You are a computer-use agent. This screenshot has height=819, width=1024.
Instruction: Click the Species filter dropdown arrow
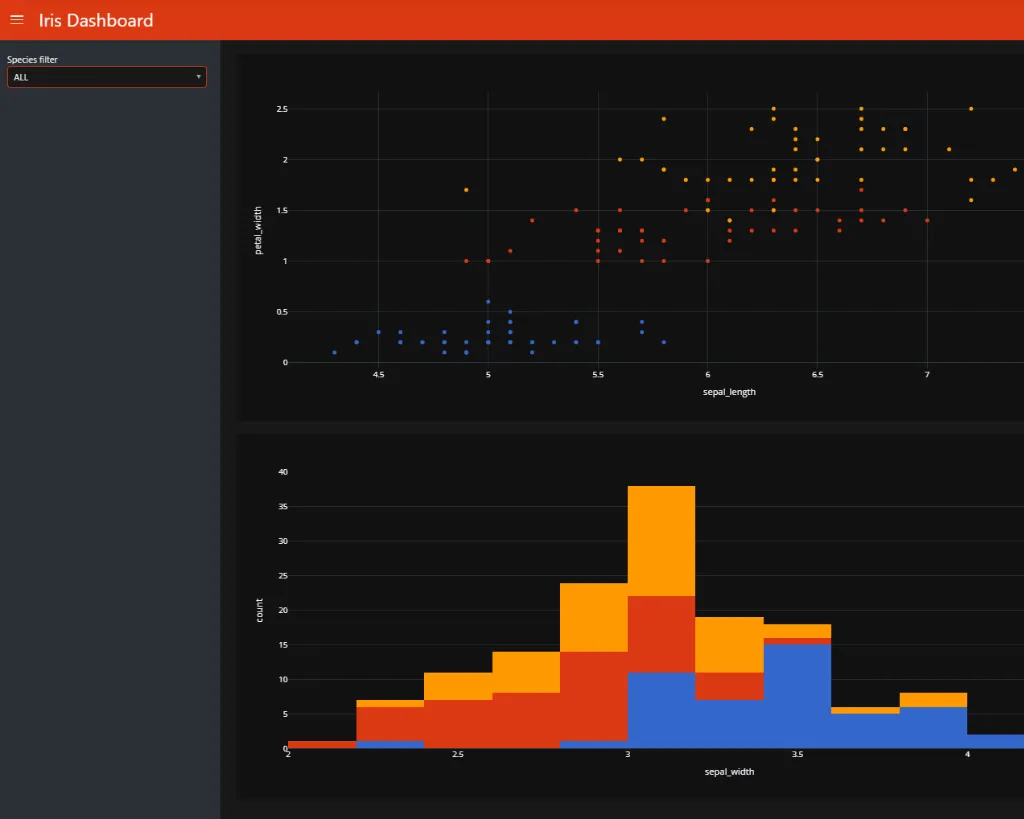point(199,77)
